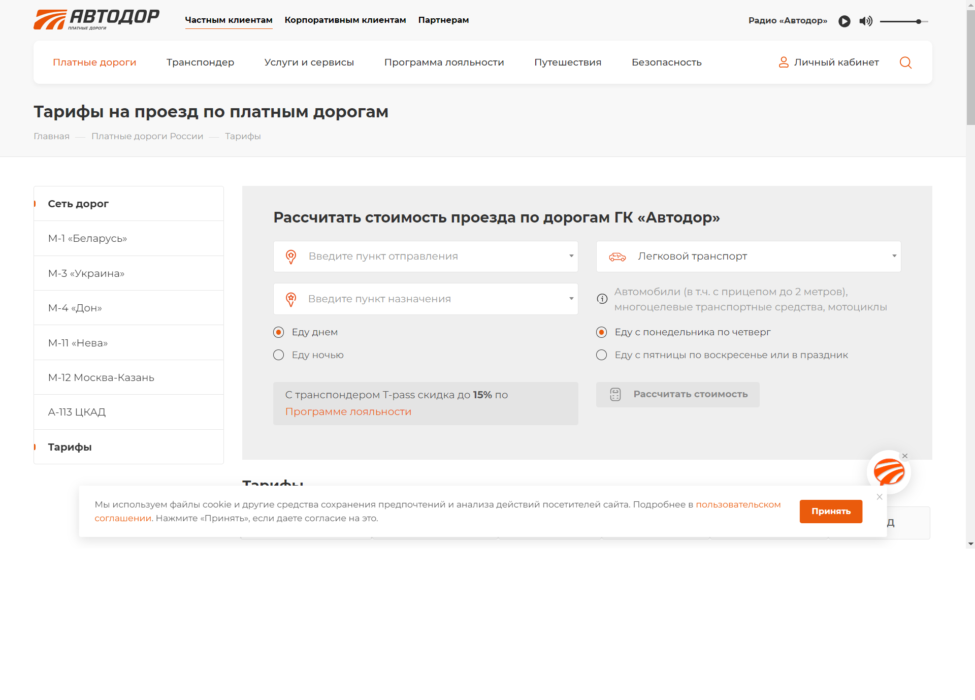Select «Тарифы» in the roads sidebar

[71, 446]
